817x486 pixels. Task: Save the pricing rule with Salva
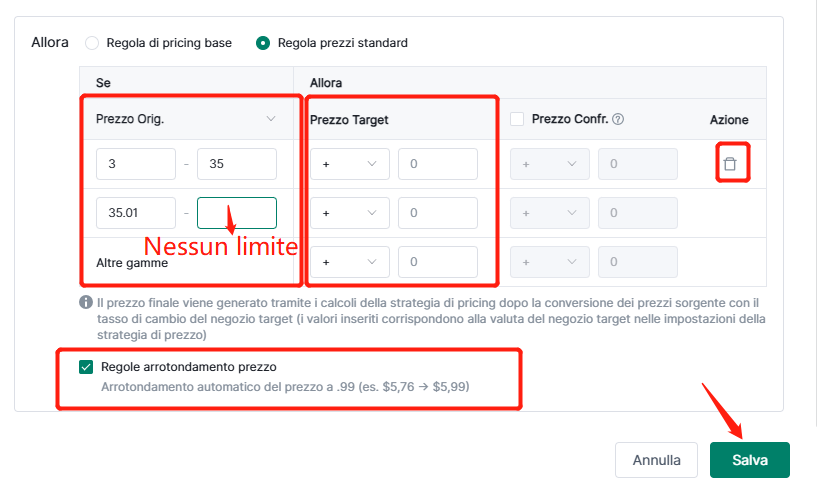pyautogui.click(x=750, y=460)
